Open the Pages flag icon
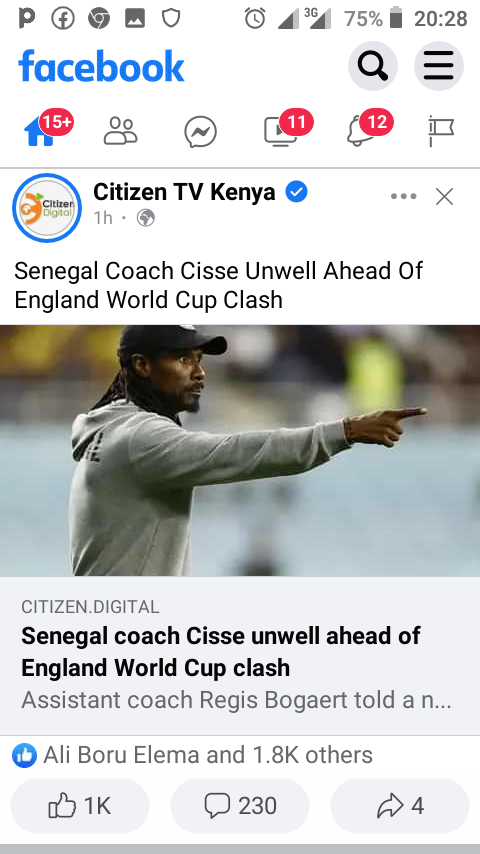The height and width of the screenshot is (854, 480). click(x=441, y=131)
